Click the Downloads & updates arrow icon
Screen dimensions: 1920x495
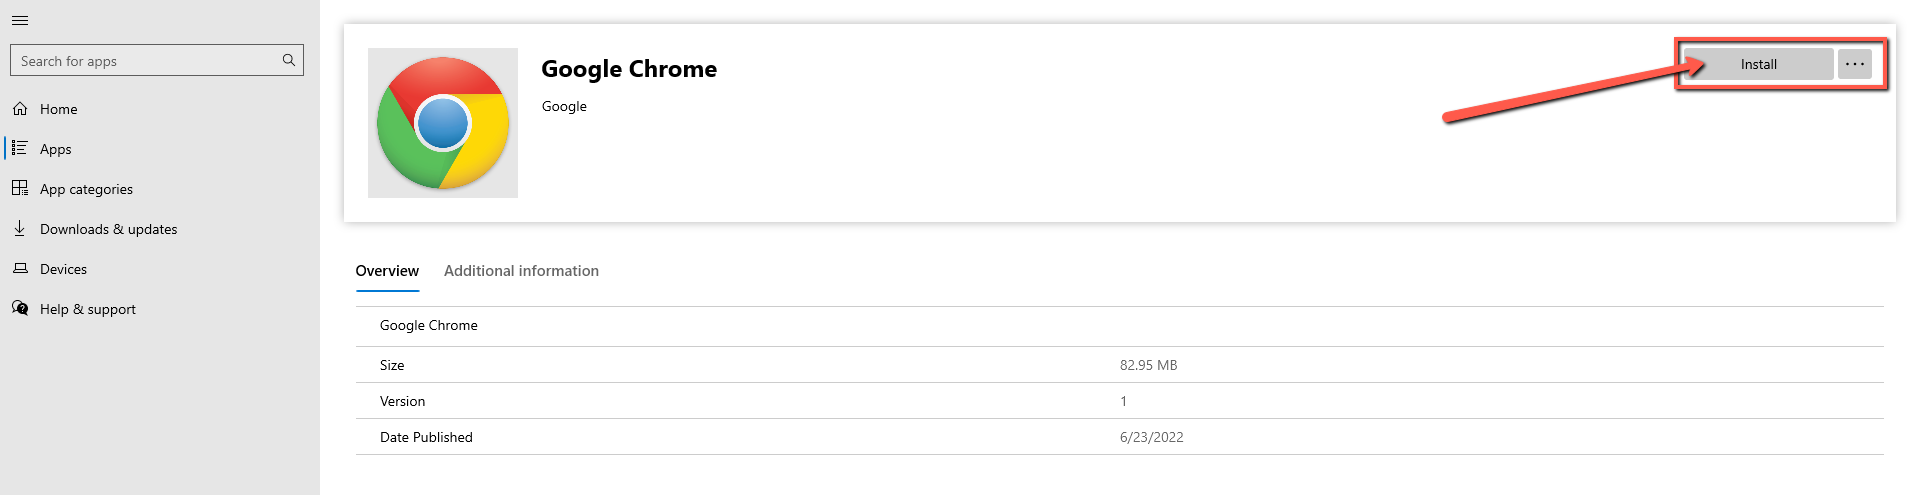[x=20, y=228]
